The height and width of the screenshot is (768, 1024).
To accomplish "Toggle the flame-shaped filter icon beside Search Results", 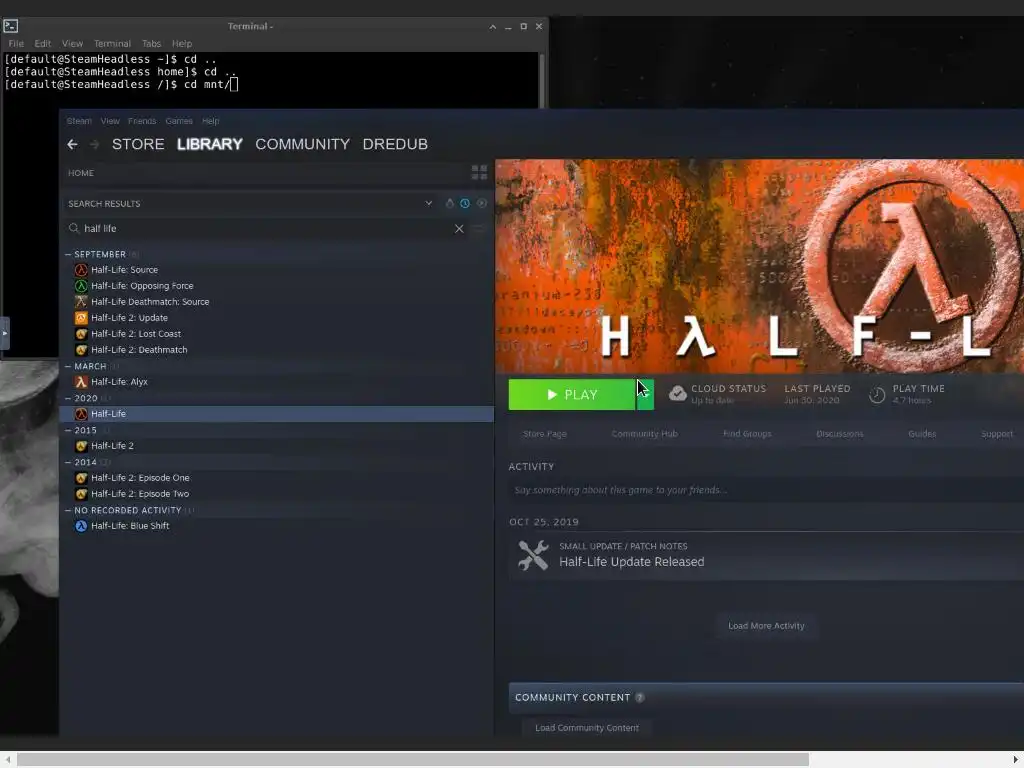I will [x=449, y=203].
